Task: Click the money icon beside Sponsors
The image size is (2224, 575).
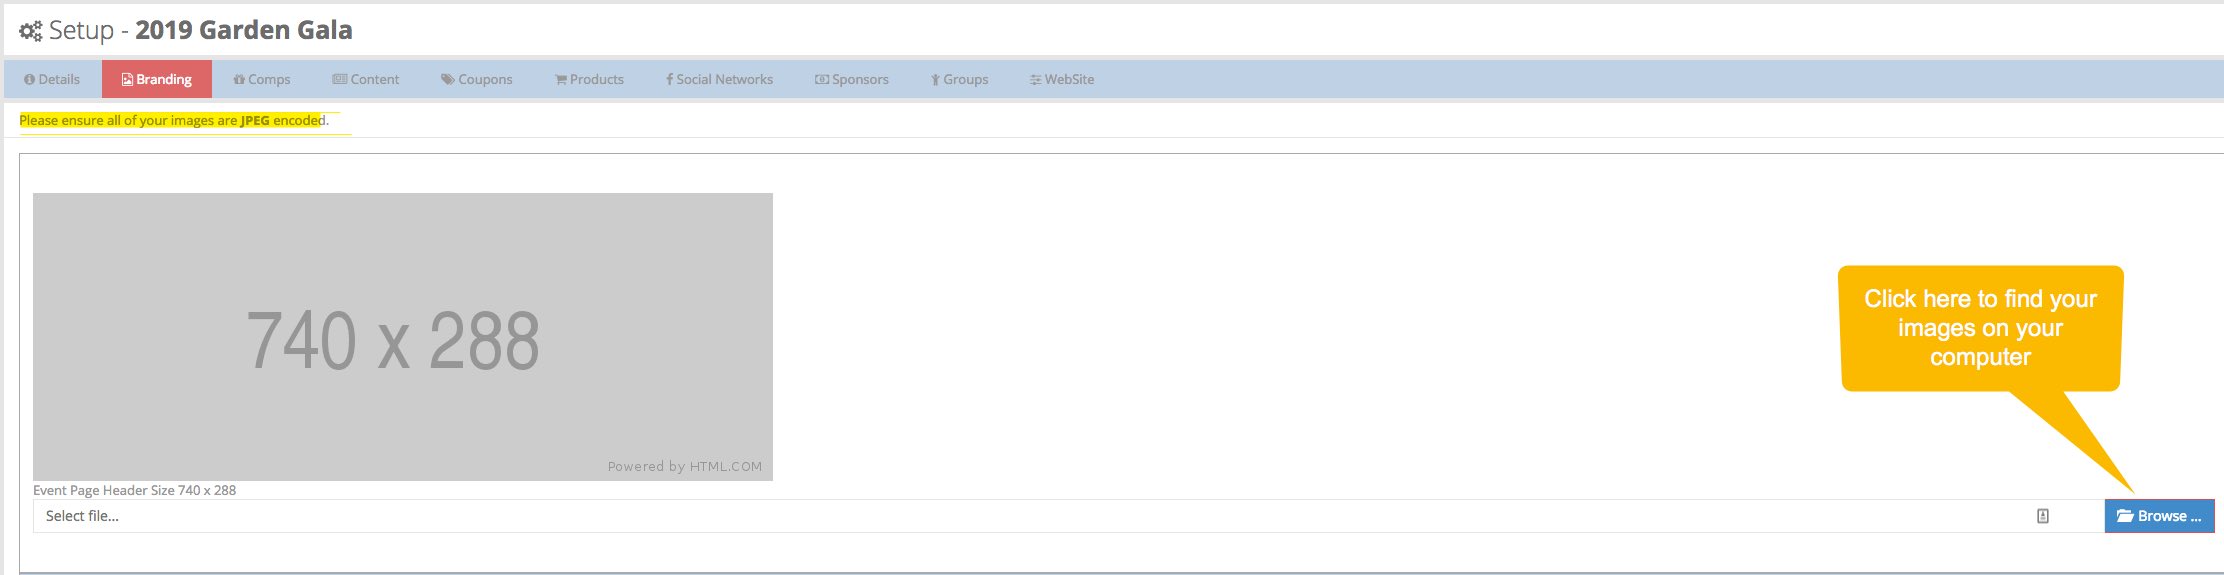Action: pos(821,80)
